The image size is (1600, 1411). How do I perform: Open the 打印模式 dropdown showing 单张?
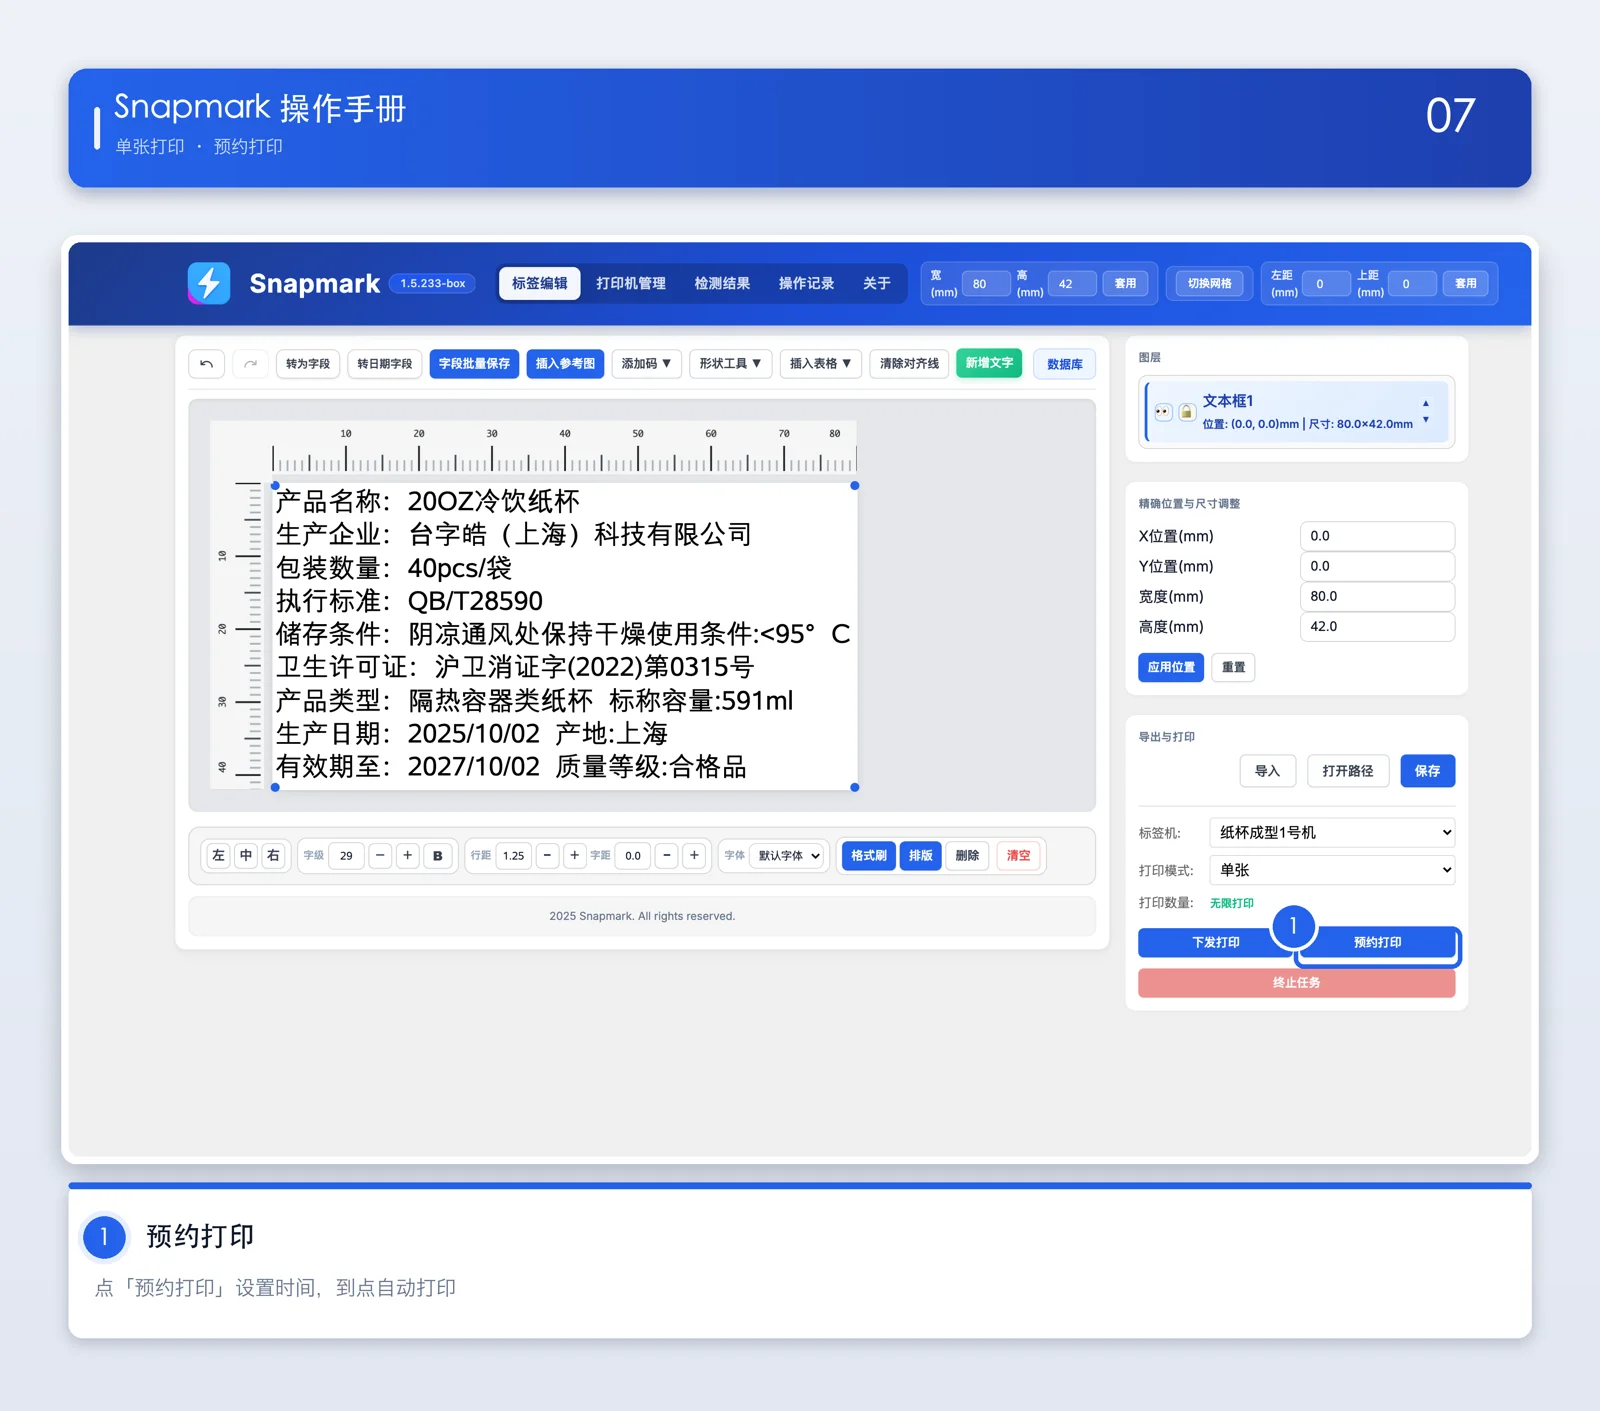click(1332, 871)
